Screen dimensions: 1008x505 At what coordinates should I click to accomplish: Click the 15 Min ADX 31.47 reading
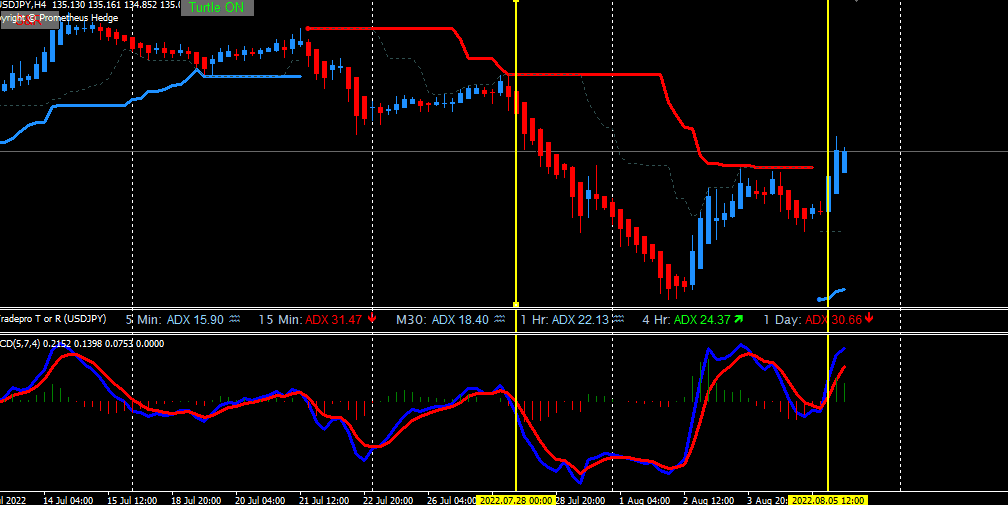pyautogui.click(x=334, y=319)
